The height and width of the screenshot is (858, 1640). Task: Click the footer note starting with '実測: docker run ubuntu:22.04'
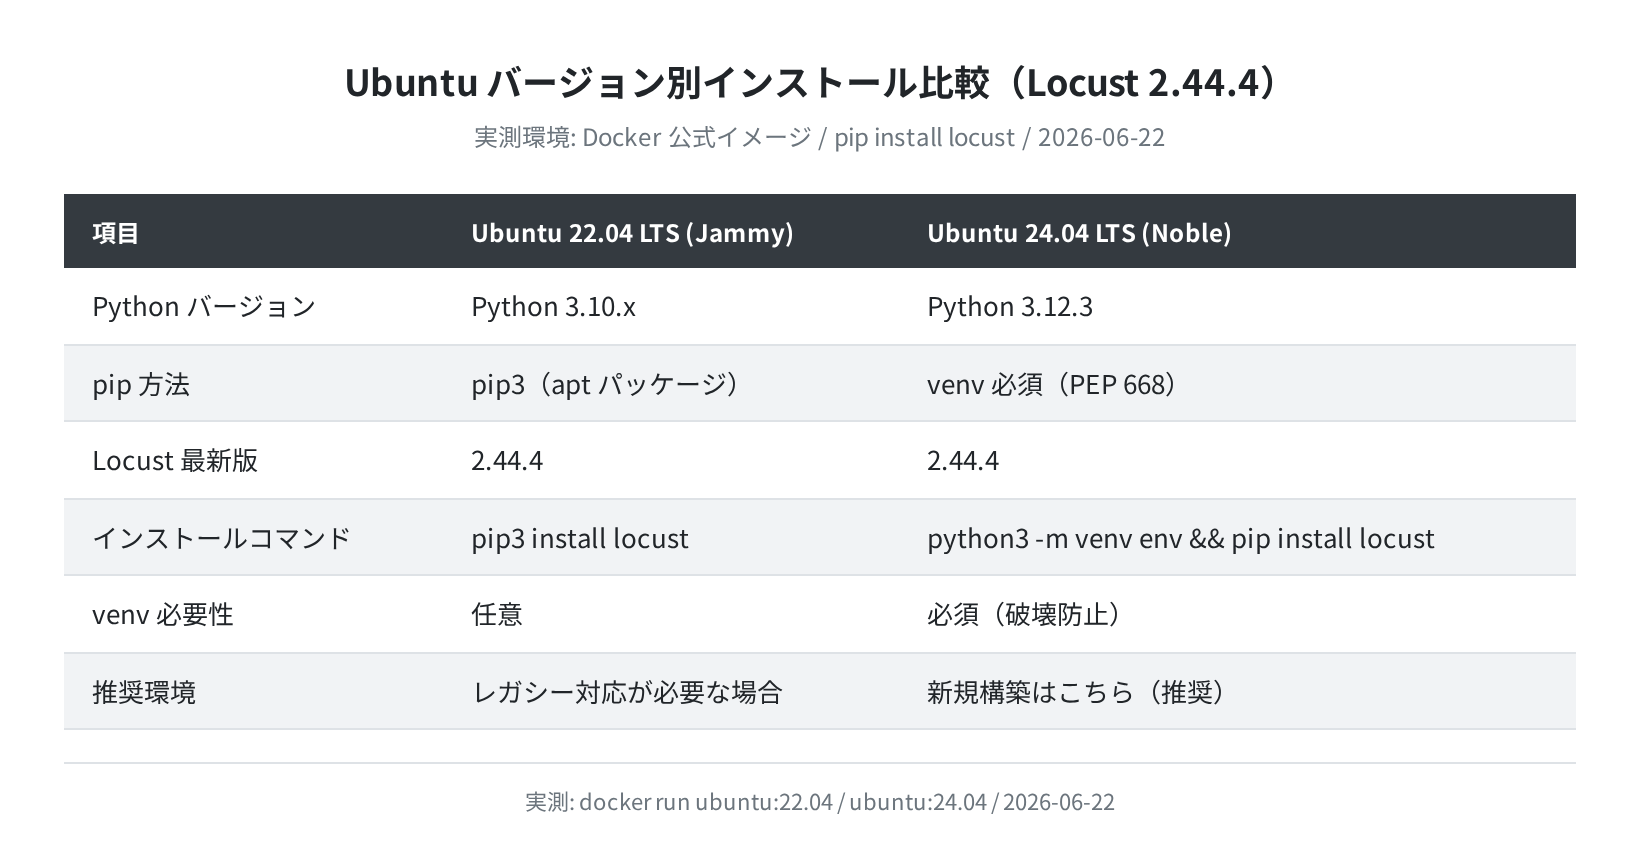(820, 802)
